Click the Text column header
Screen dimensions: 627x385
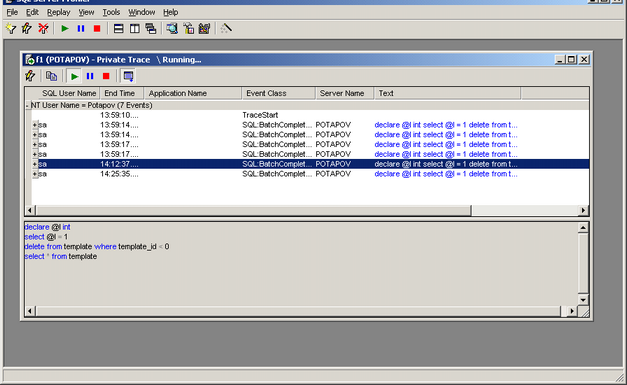click(447, 93)
